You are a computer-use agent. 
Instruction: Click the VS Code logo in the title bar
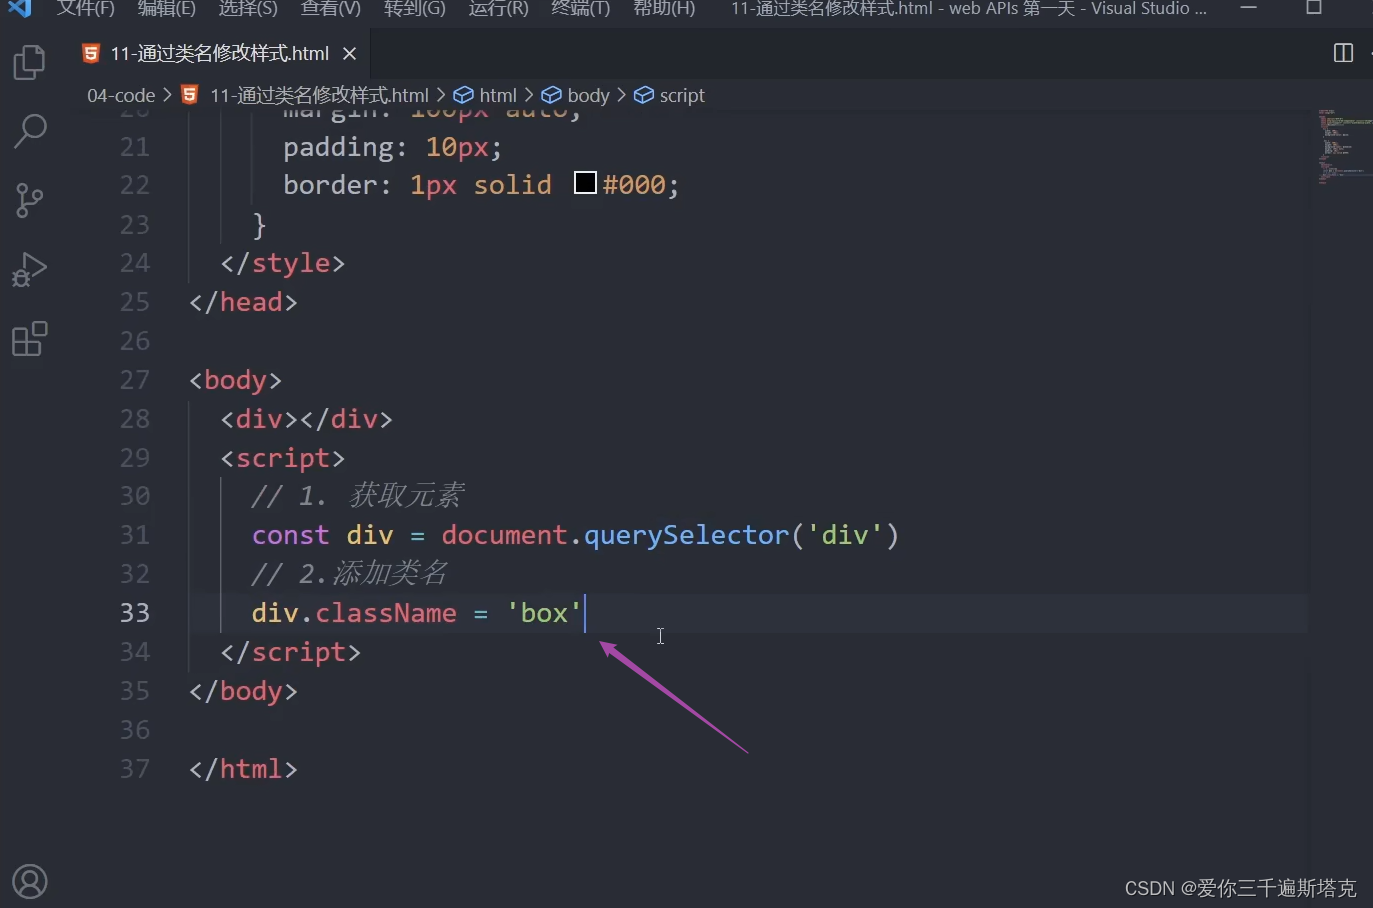20,9
